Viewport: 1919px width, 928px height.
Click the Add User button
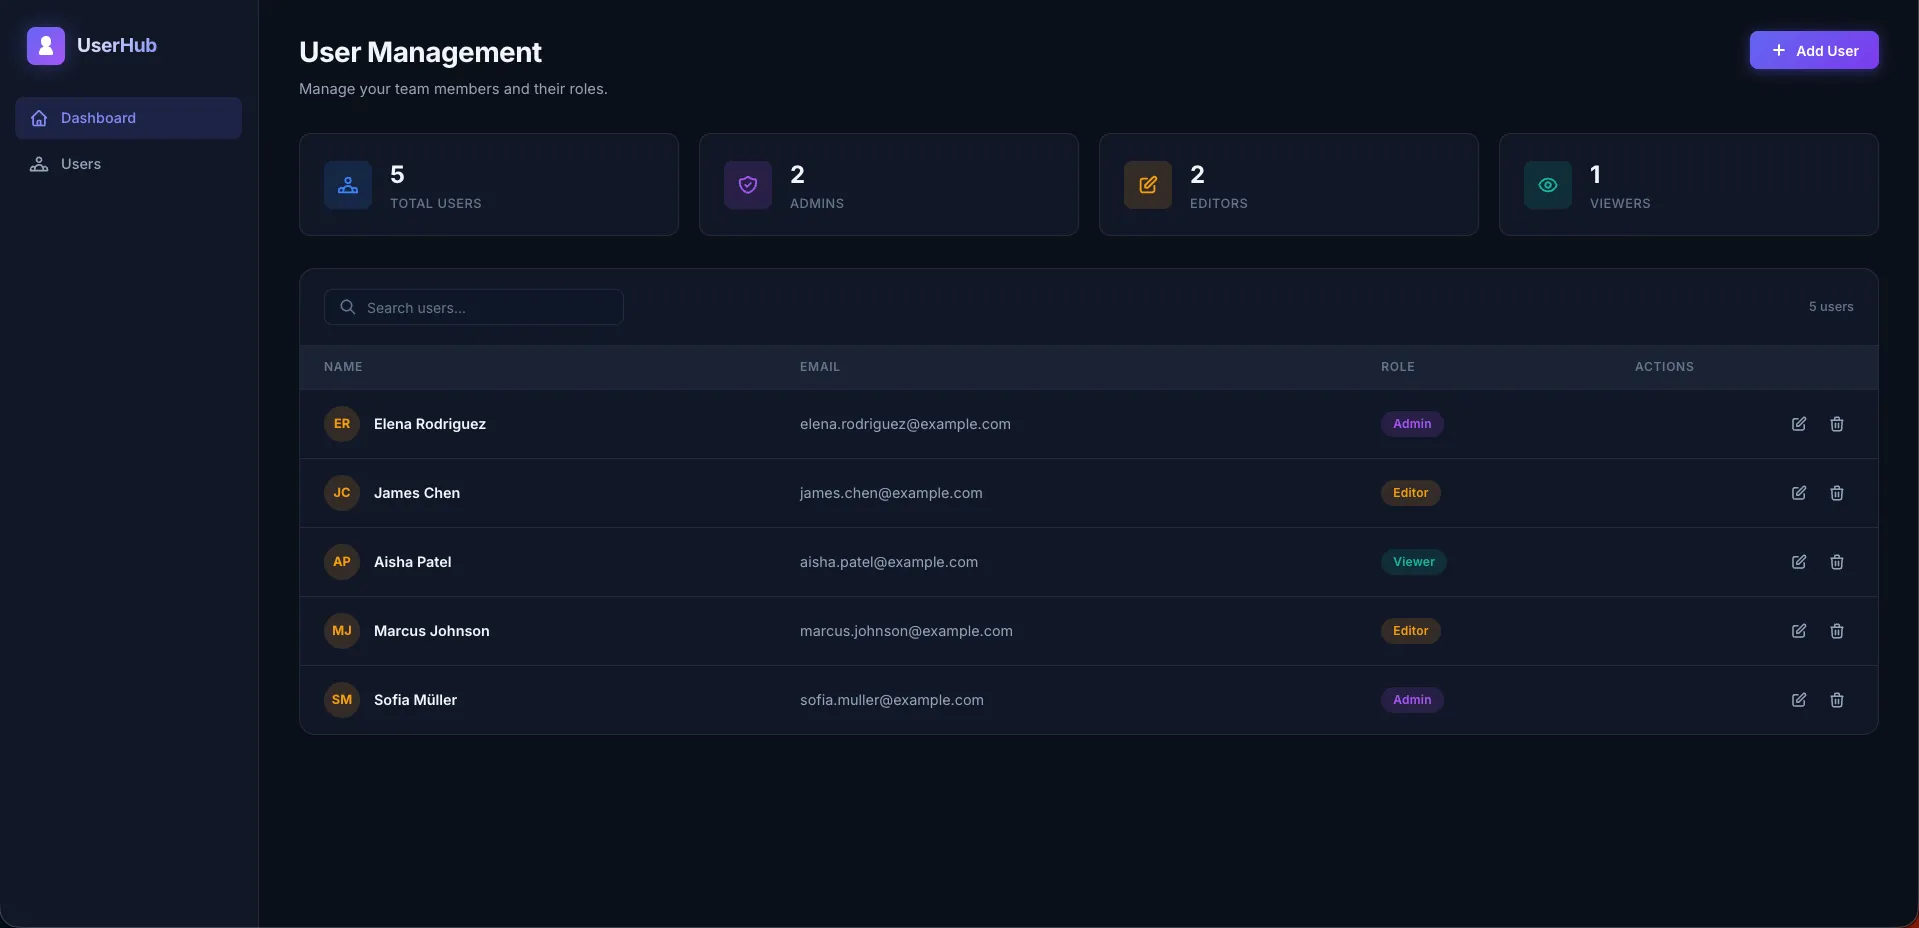pos(1814,50)
